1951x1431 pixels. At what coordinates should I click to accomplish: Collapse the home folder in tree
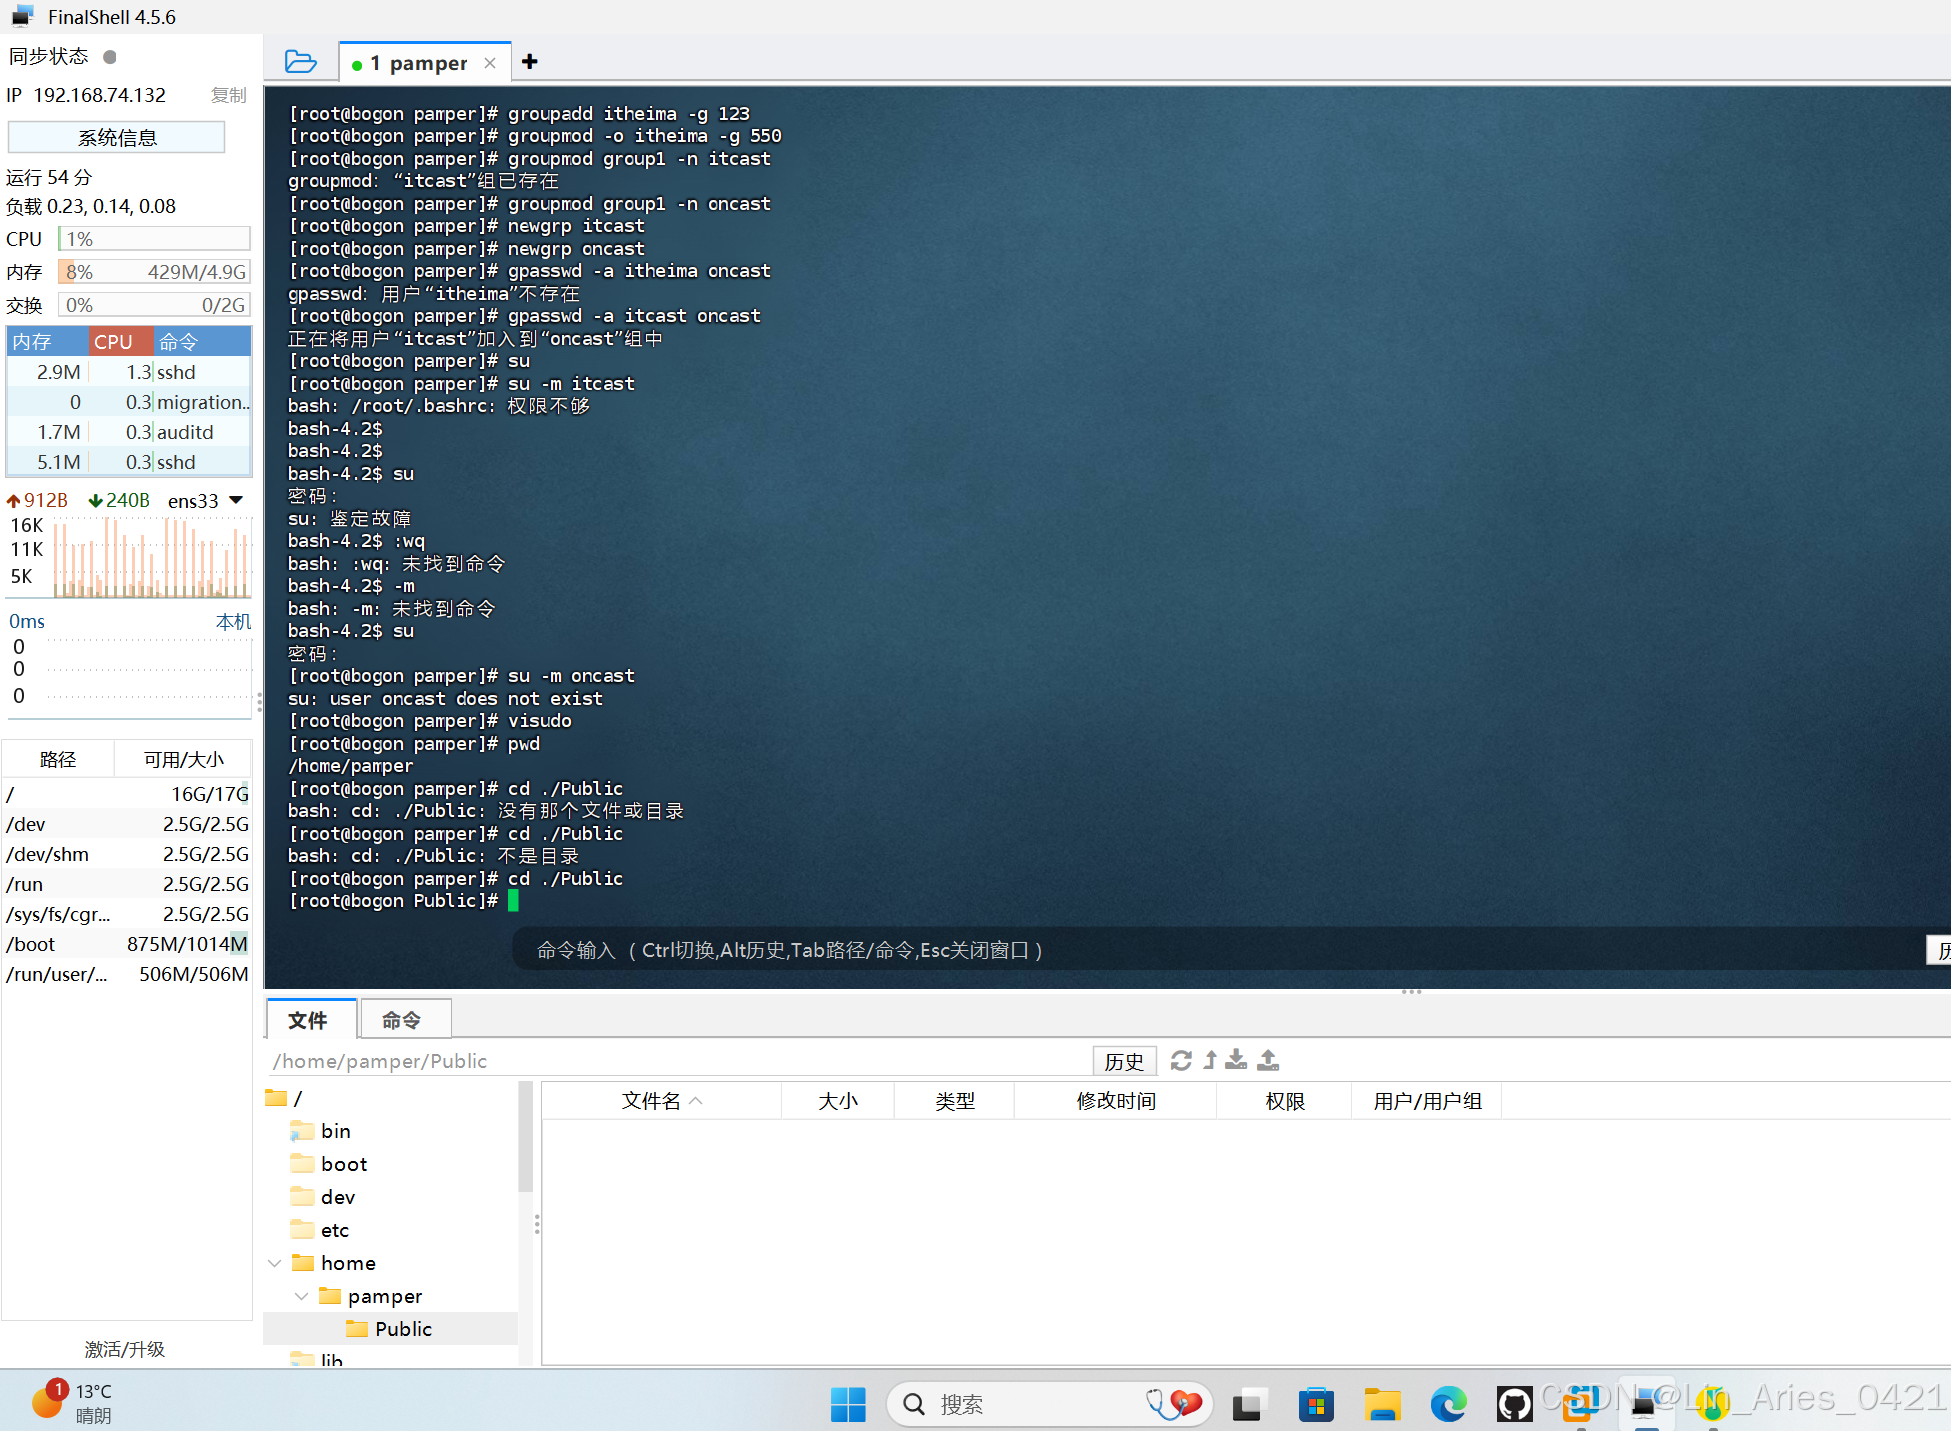pyautogui.click(x=275, y=1263)
